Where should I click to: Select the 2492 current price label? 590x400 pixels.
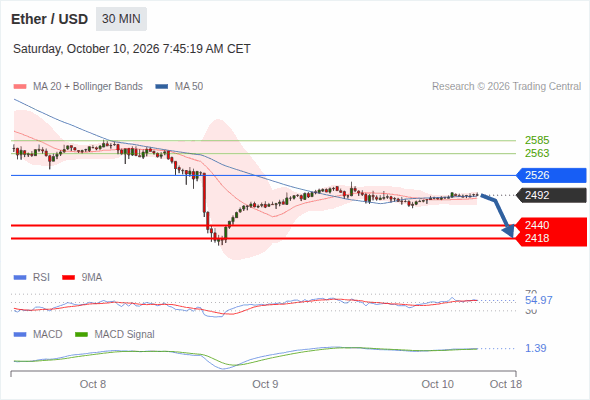(551, 195)
